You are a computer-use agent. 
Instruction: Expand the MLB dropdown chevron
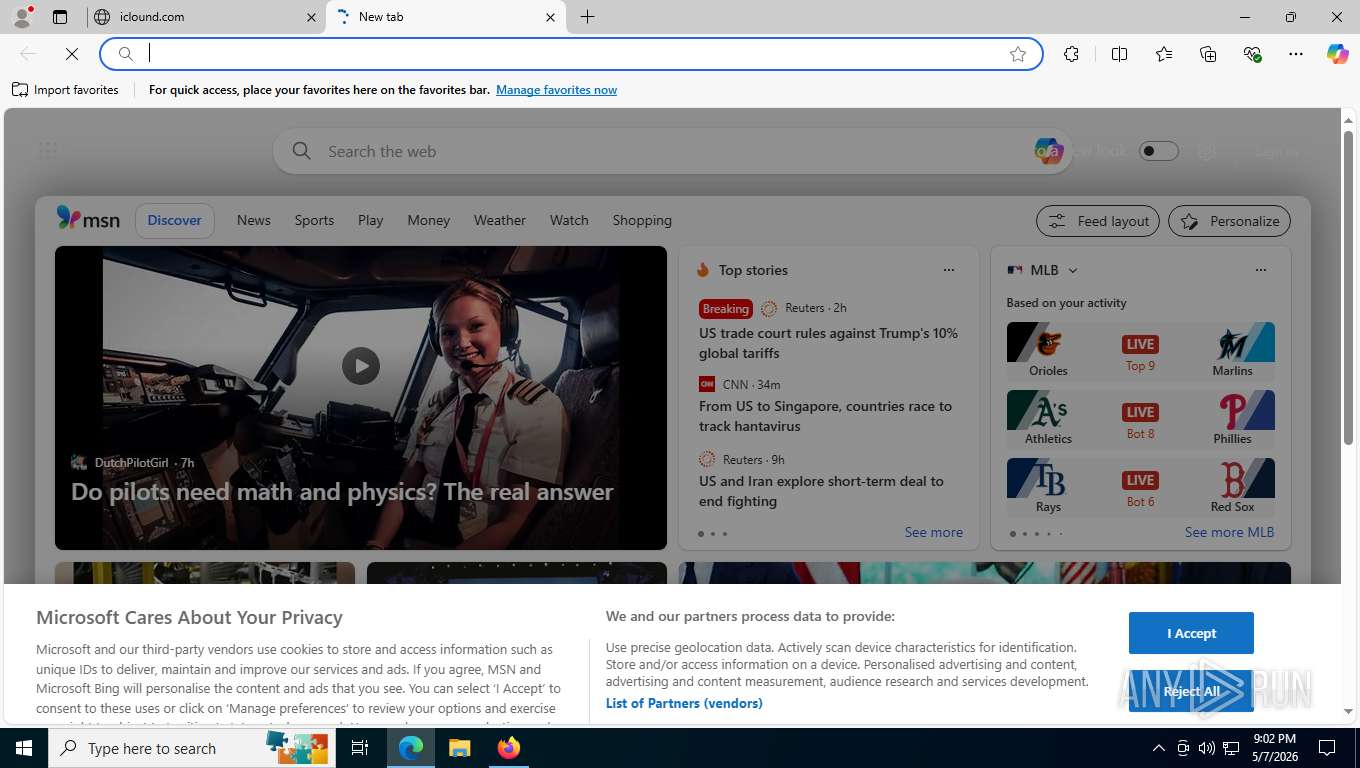[x=1073, y=271]
